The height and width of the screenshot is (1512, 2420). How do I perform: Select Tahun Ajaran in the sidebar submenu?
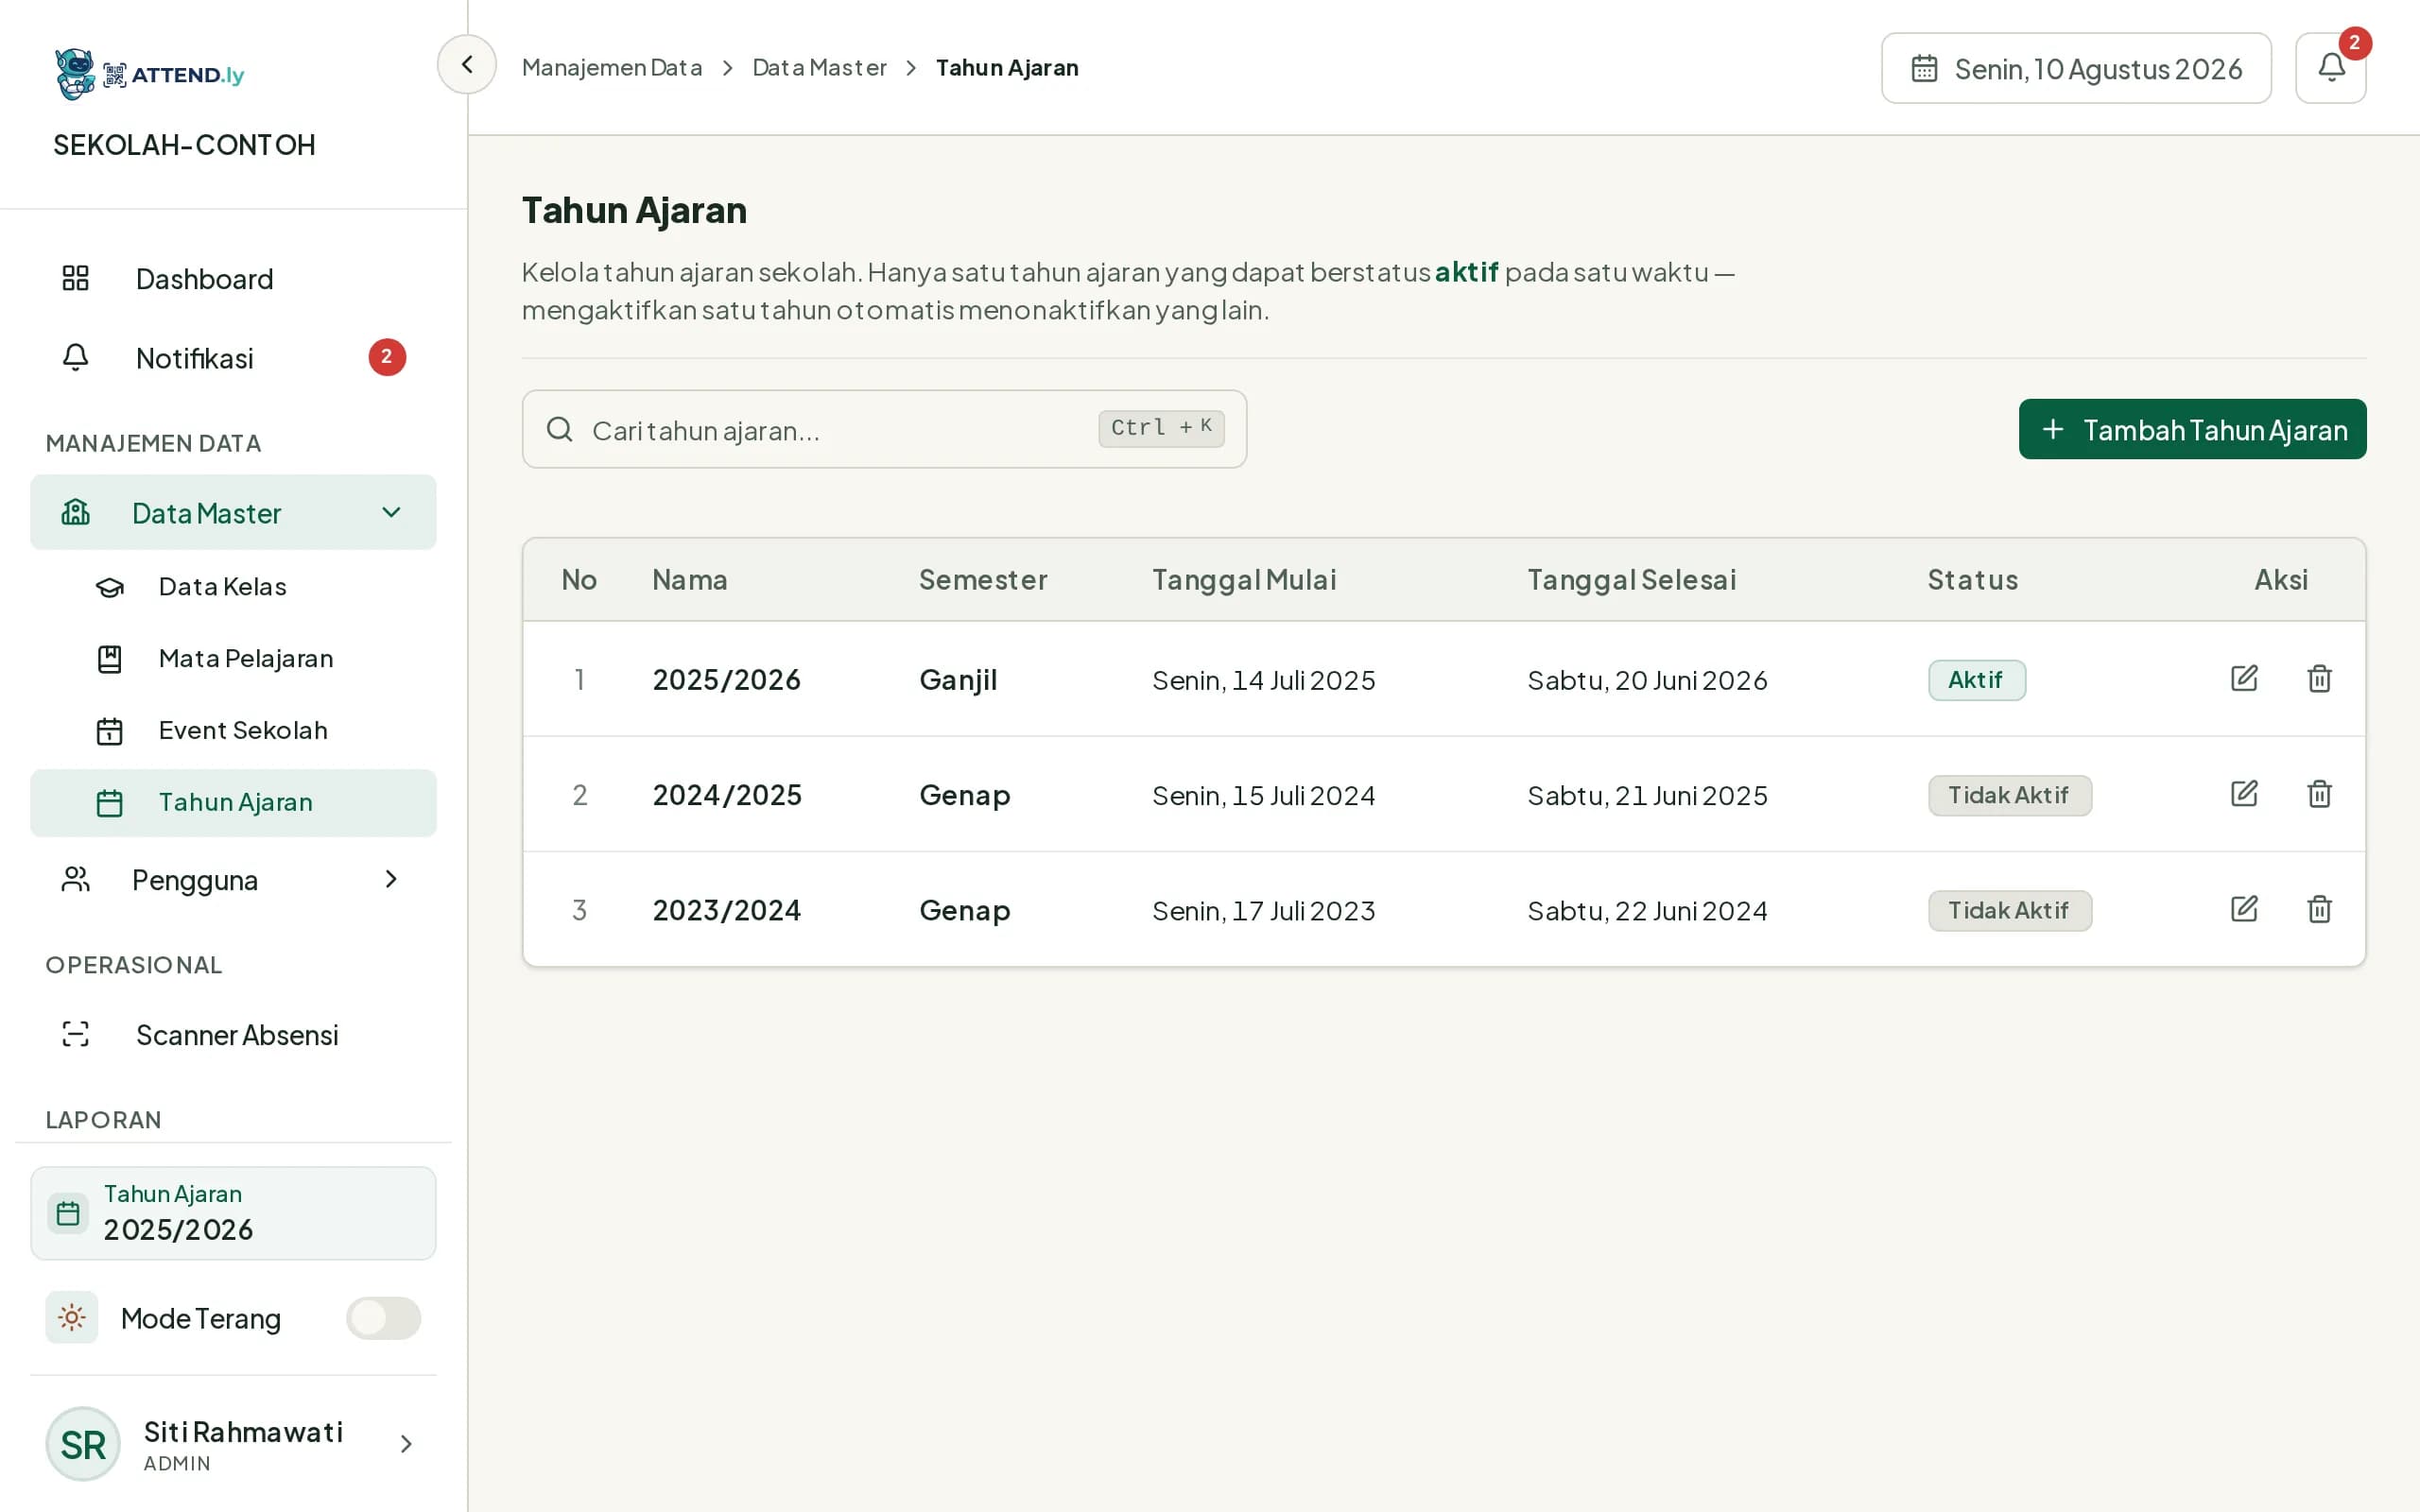233,802
